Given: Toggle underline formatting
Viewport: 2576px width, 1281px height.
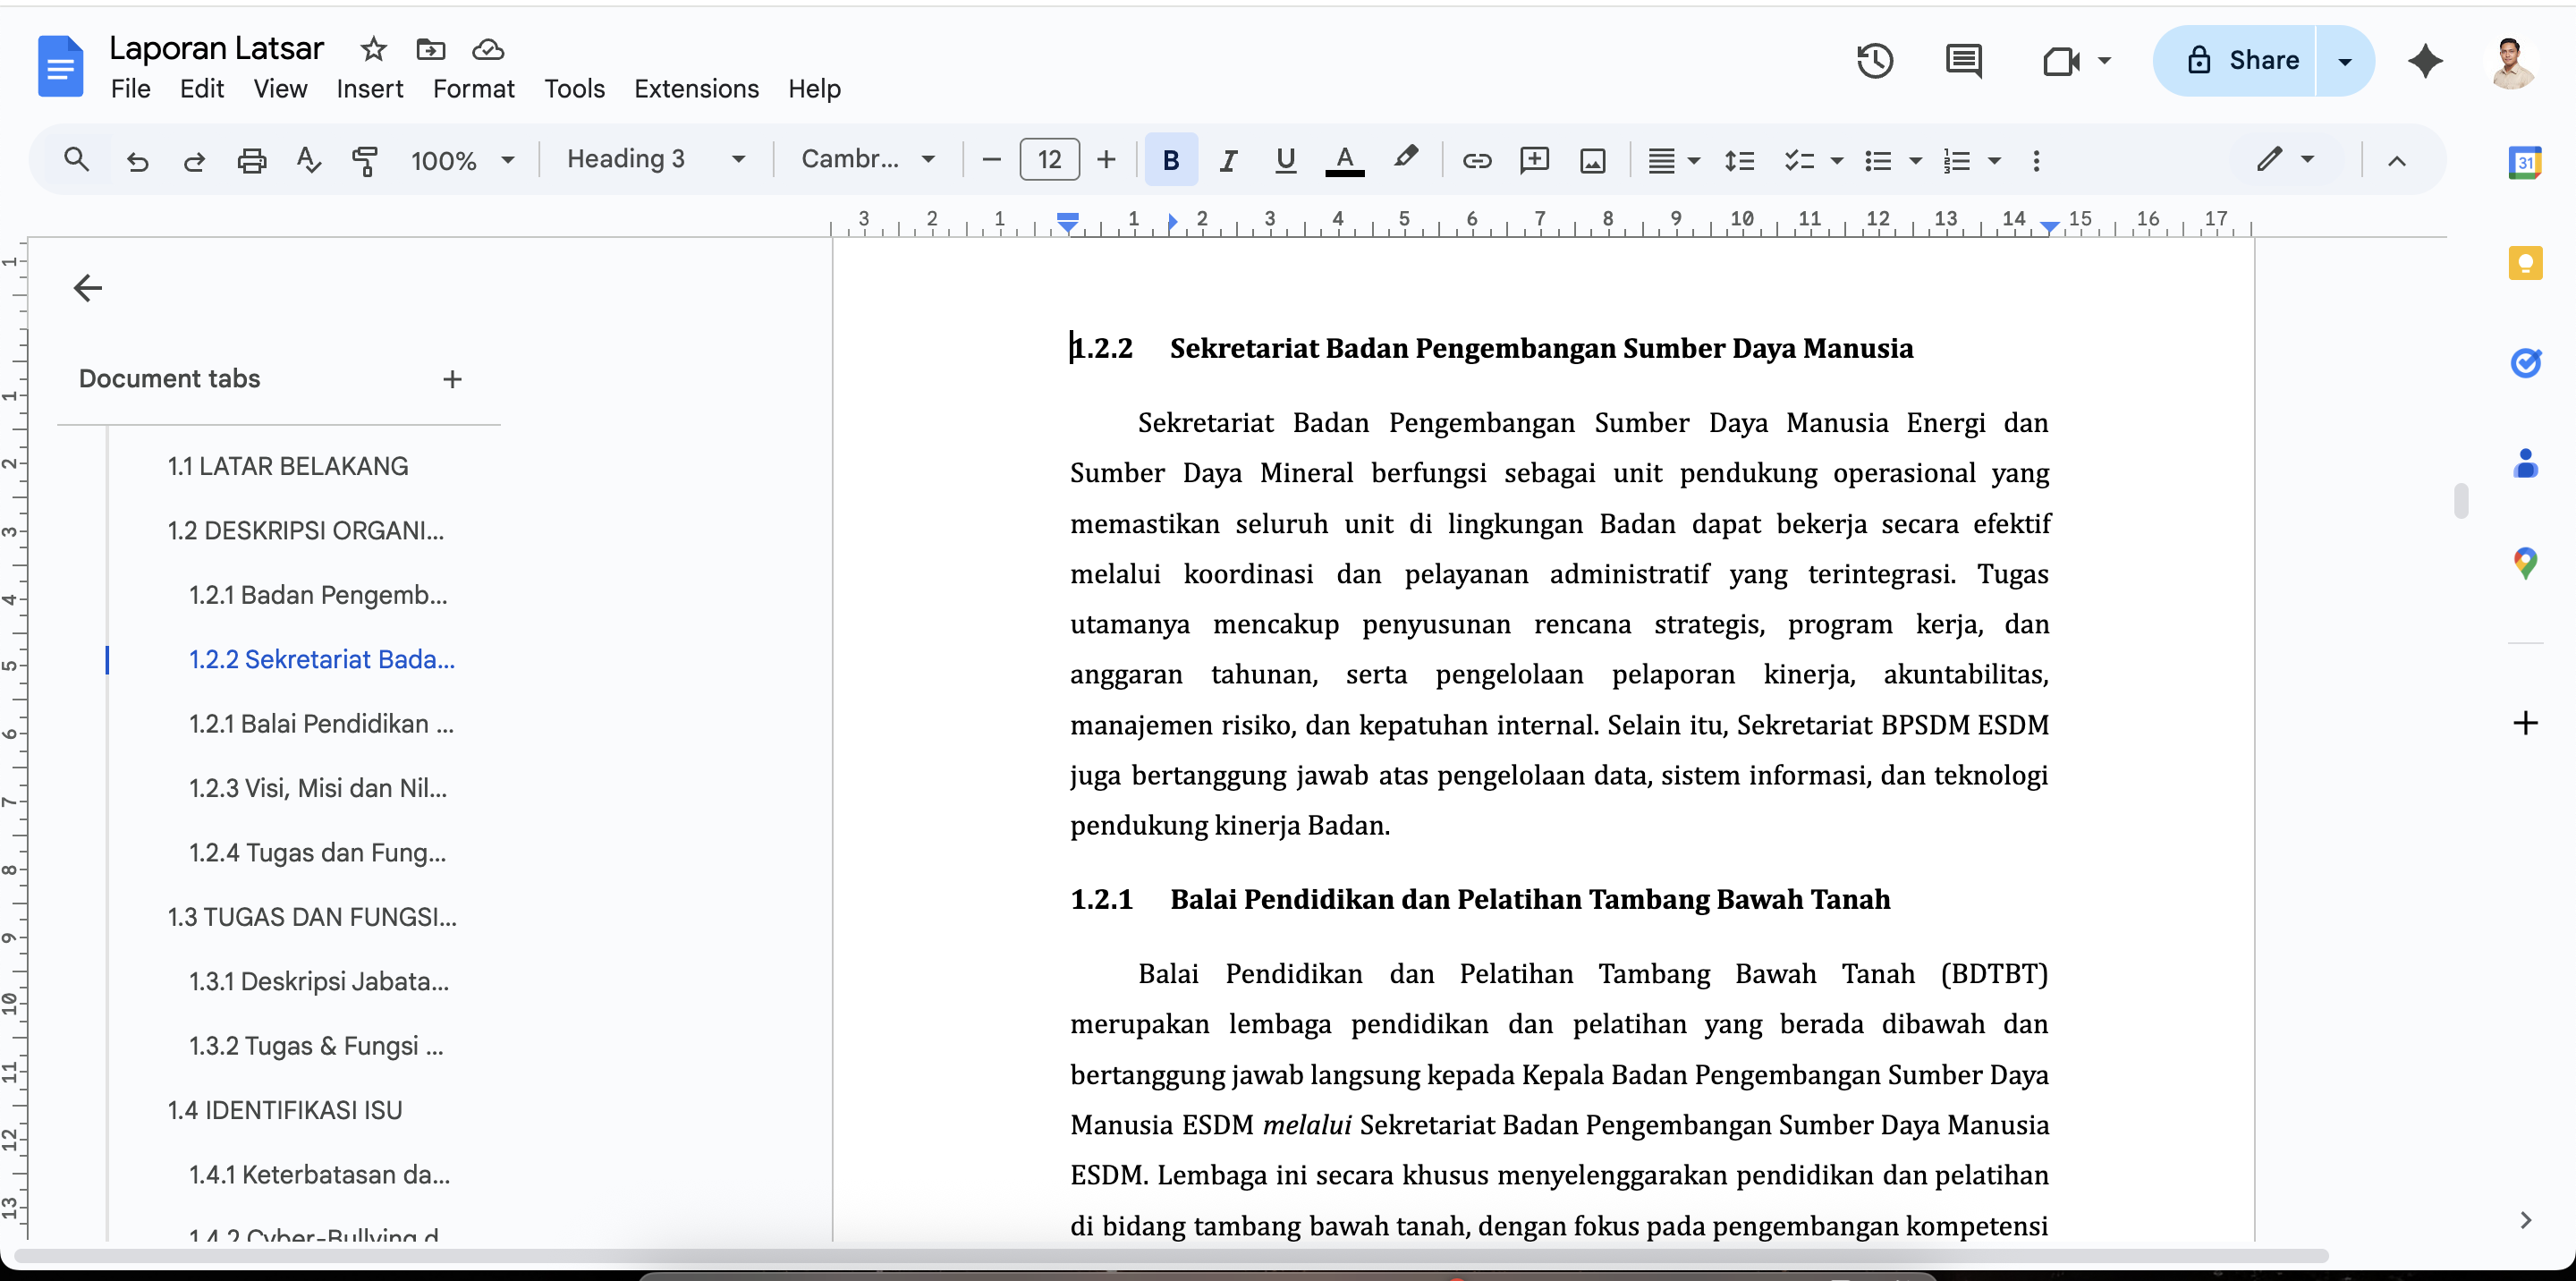Looking at the screenshot, I should pyautogui.click(x=1285, y=160).
